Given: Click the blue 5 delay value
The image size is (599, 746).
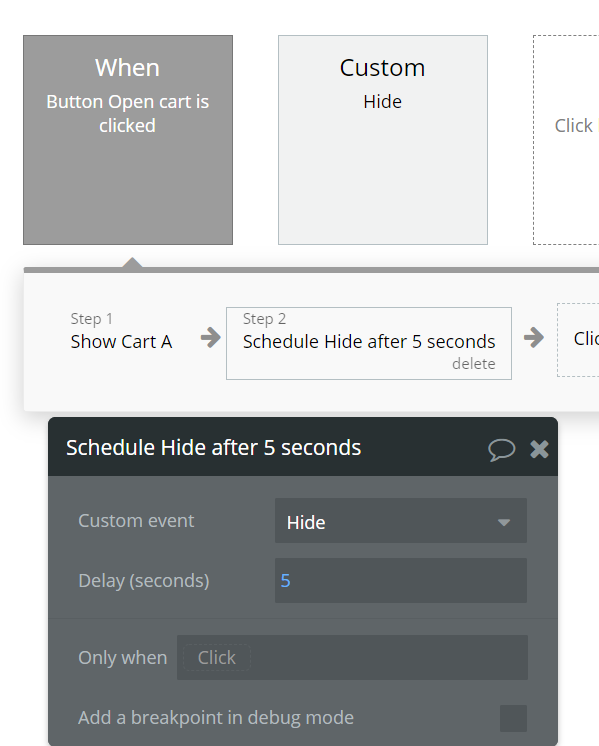Looking at the screenshot, I should pyautogui.click(x=285, y=581).
